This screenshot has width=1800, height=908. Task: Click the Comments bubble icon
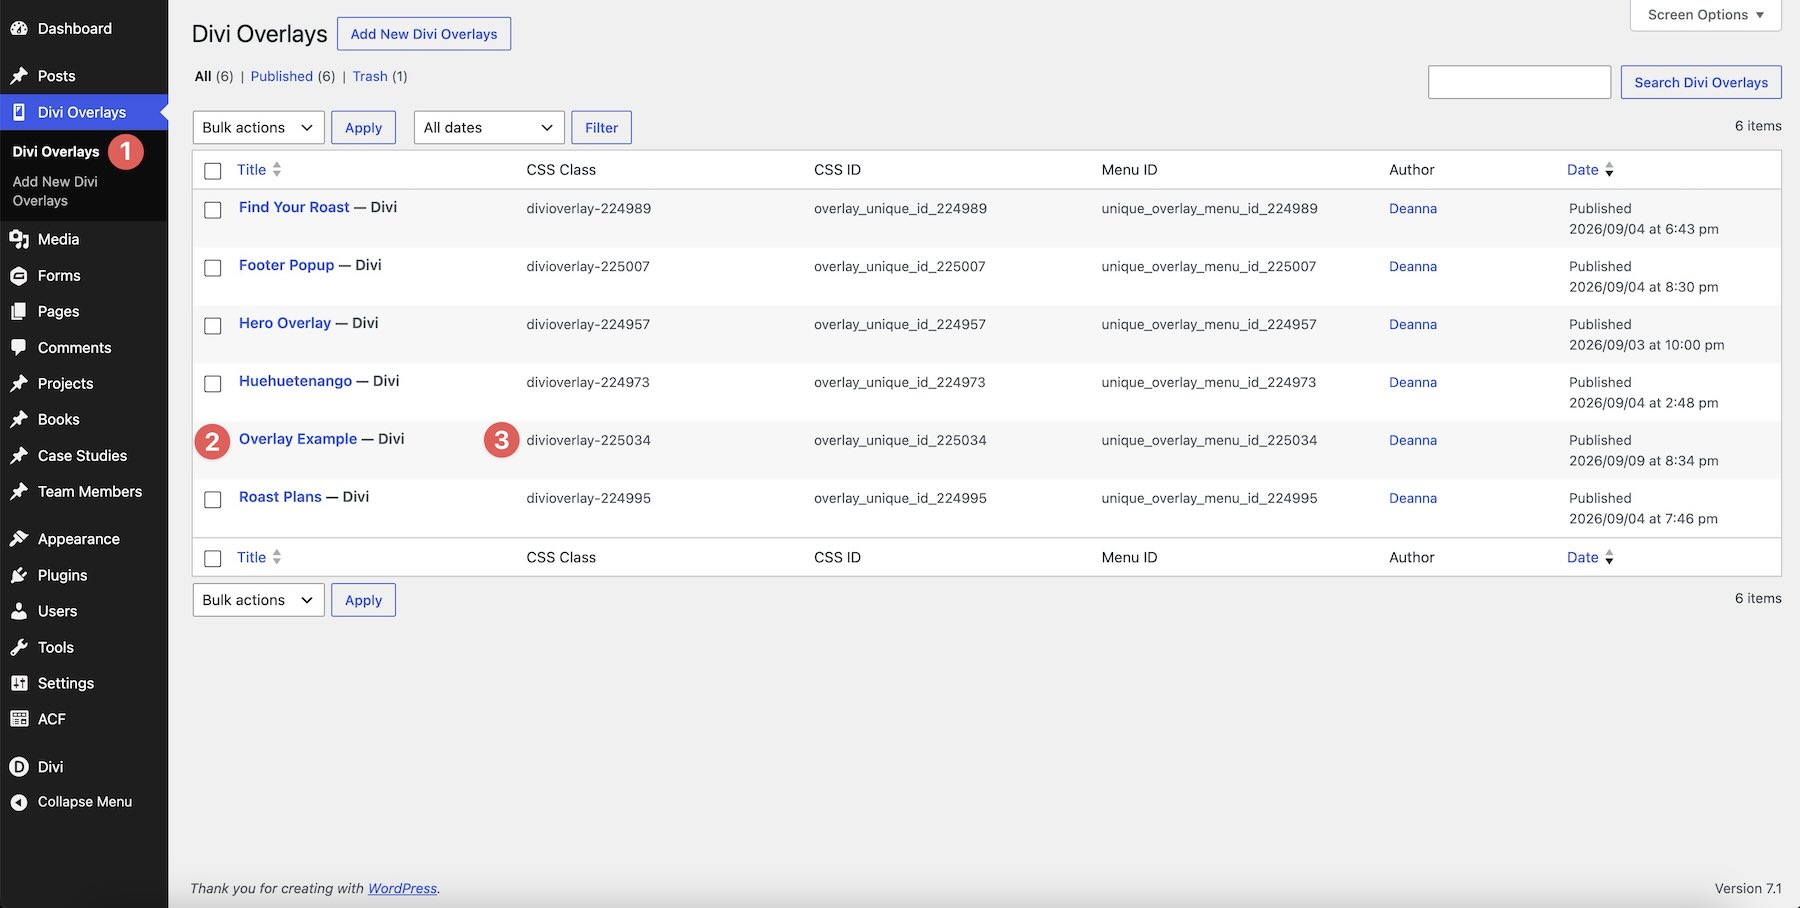point(19,347)
